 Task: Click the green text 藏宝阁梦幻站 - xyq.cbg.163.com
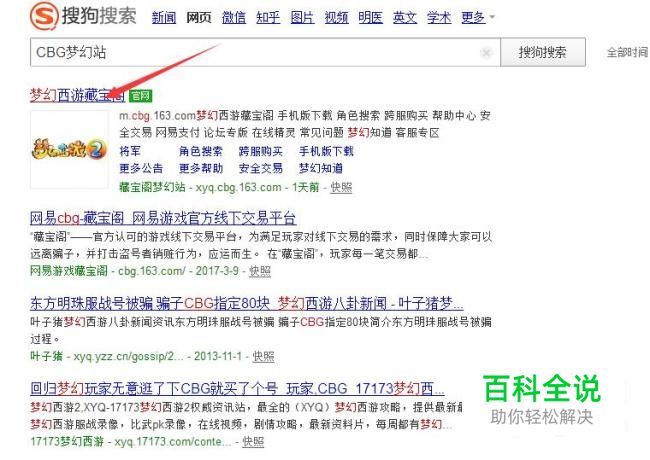(x=201, y=187)
